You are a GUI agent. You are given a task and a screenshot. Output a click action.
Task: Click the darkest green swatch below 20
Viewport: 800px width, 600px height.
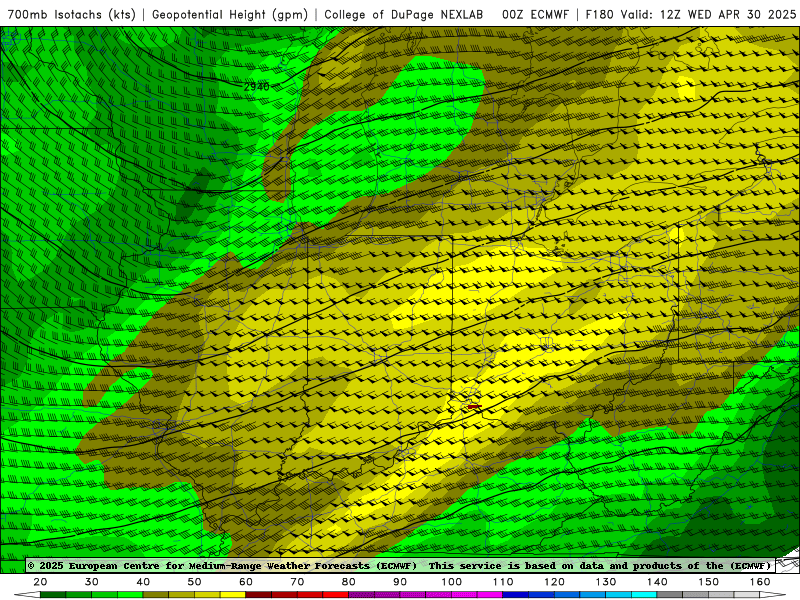(x=53, y=594)
